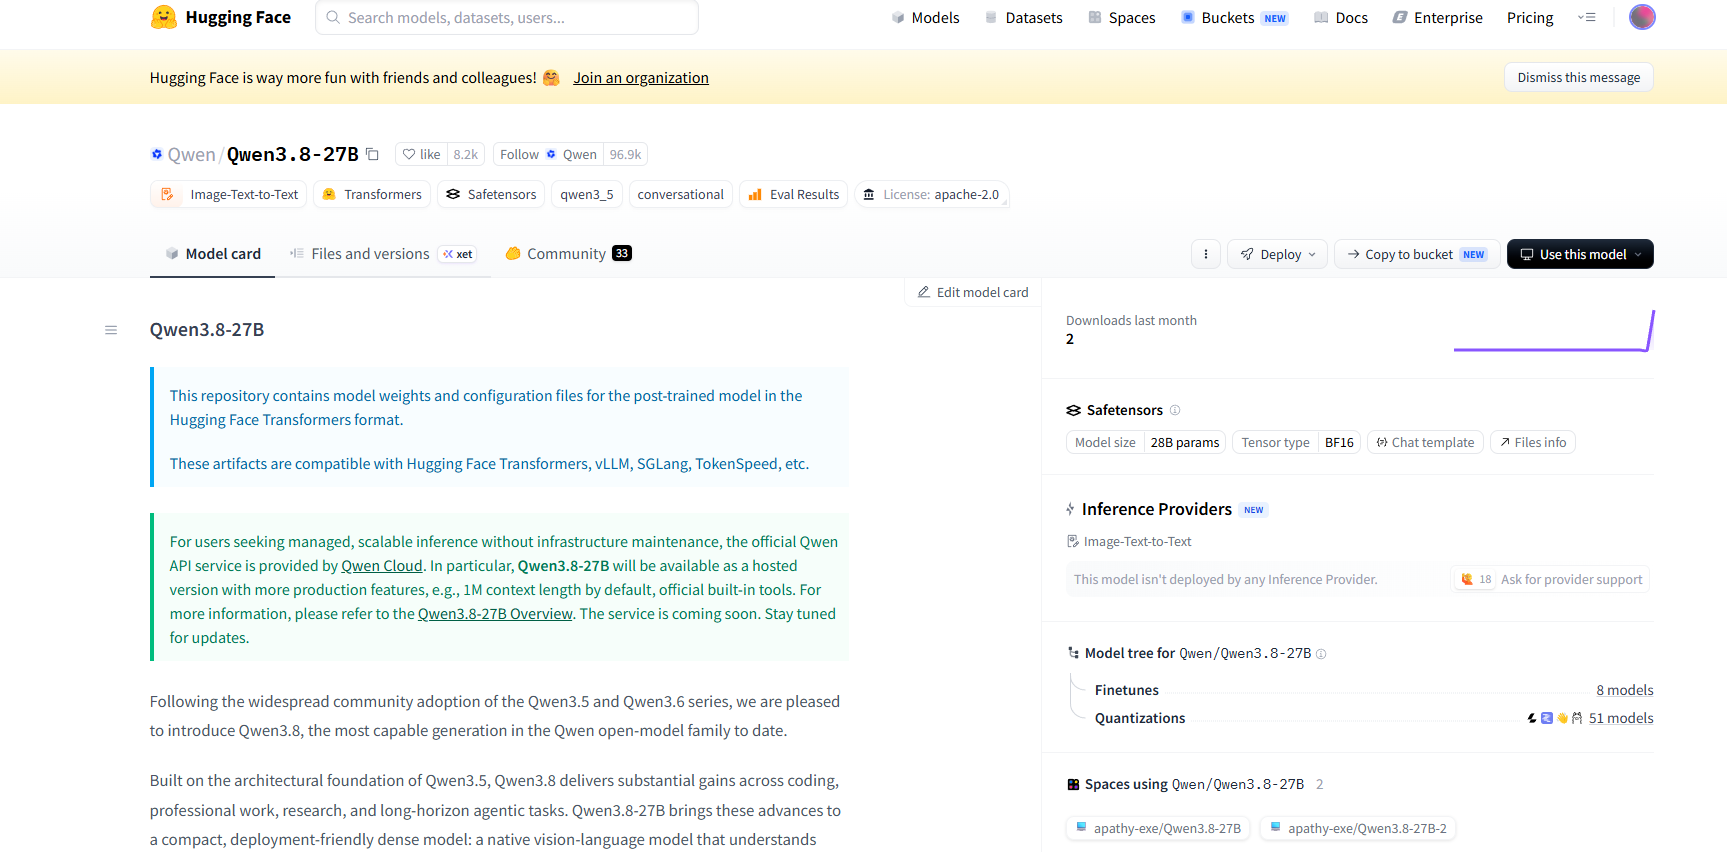
Task: Open the Chat template viewer
Action: pyautogui.click(x=1425, y=442)
